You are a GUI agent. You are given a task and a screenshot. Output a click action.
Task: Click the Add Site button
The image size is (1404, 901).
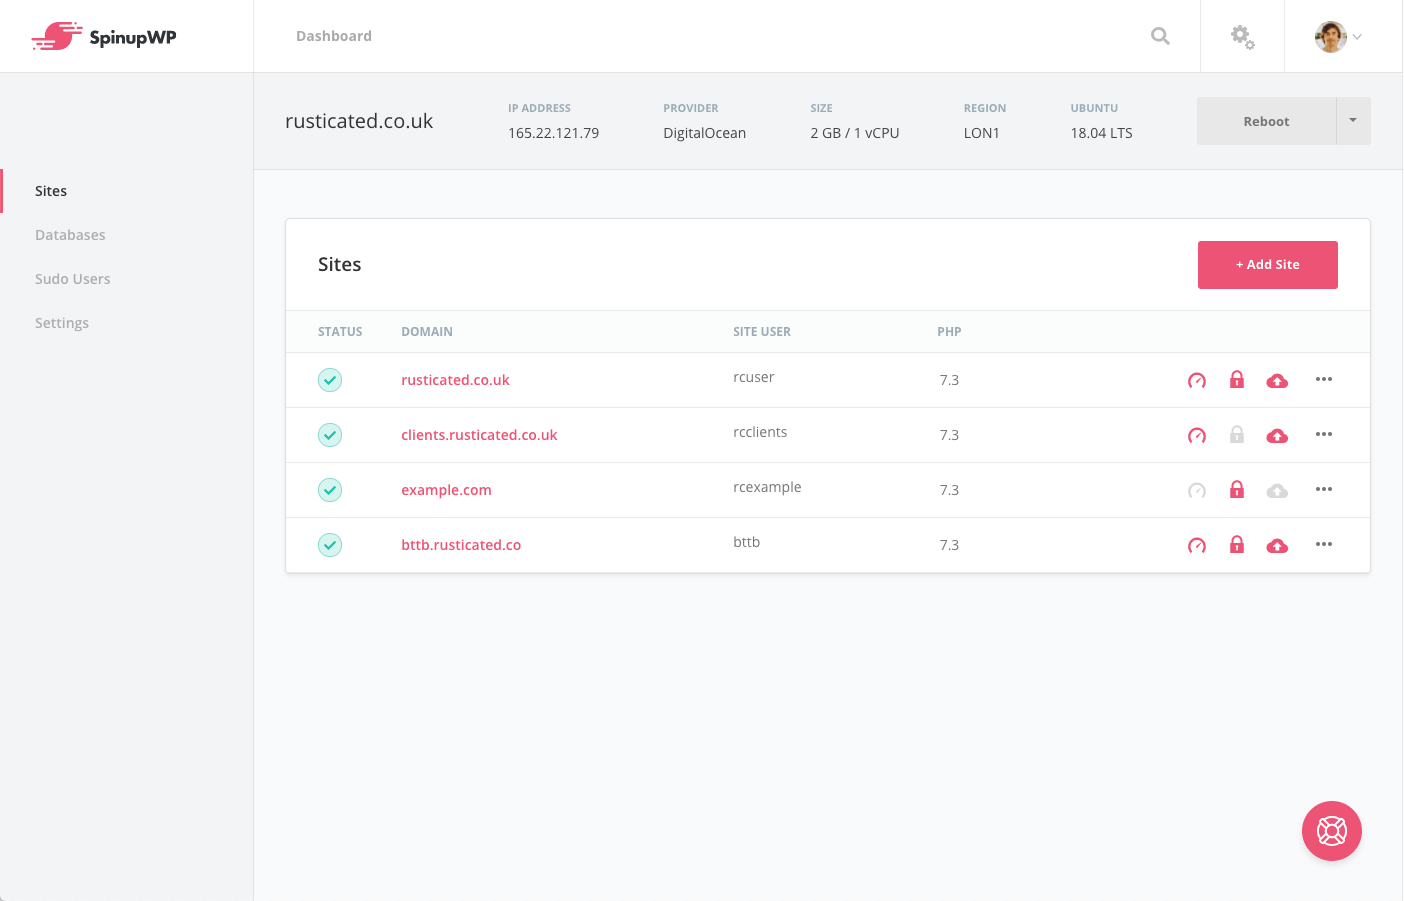coord(1268,265)
